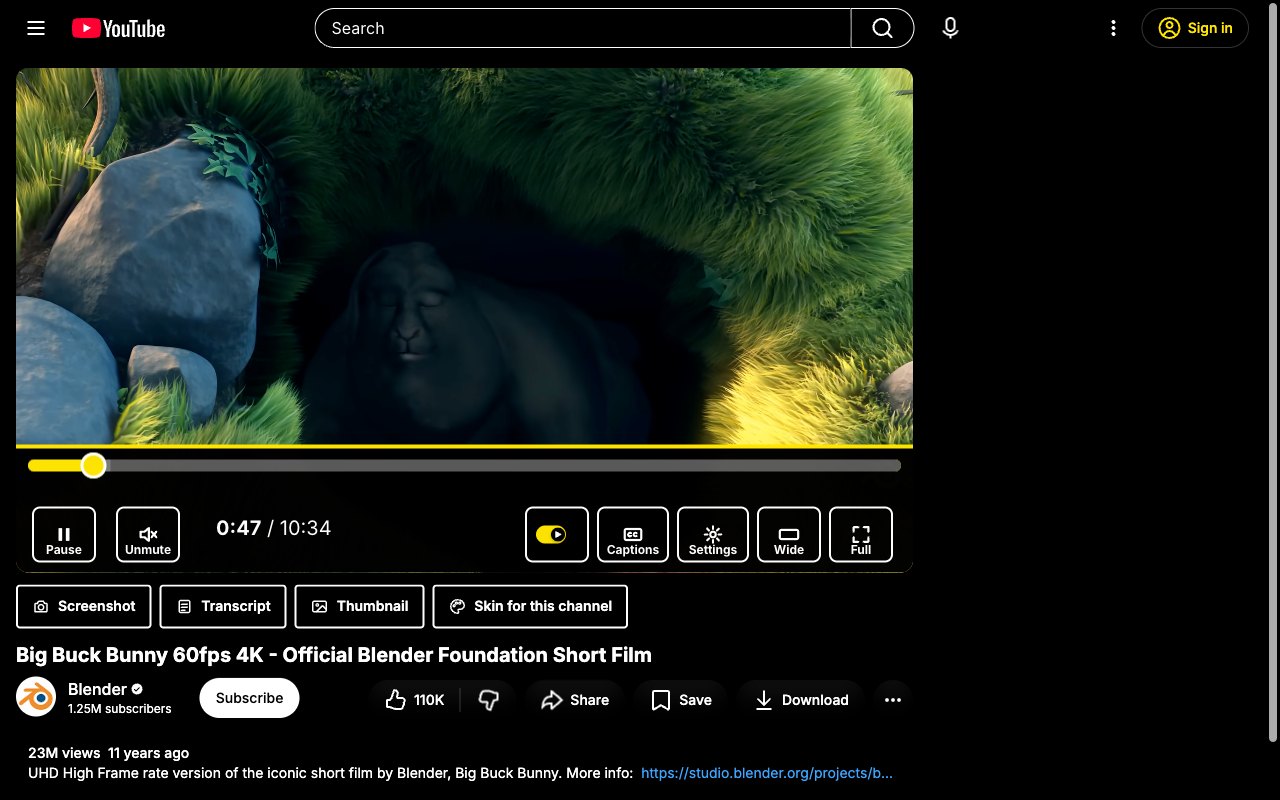Screen dimensions: 1280x800
Task: Click the yellow progress bar scrubber handle
Action: [93, 465]
